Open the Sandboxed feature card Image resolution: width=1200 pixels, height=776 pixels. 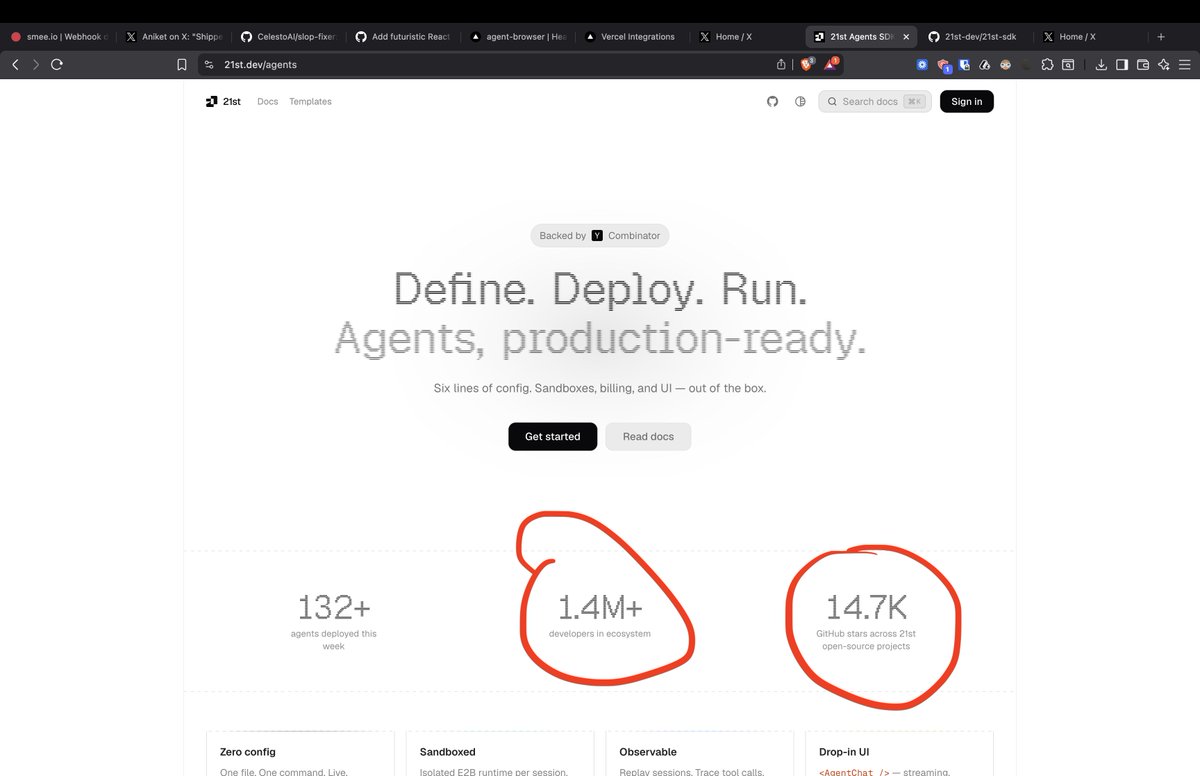(500, 753)
